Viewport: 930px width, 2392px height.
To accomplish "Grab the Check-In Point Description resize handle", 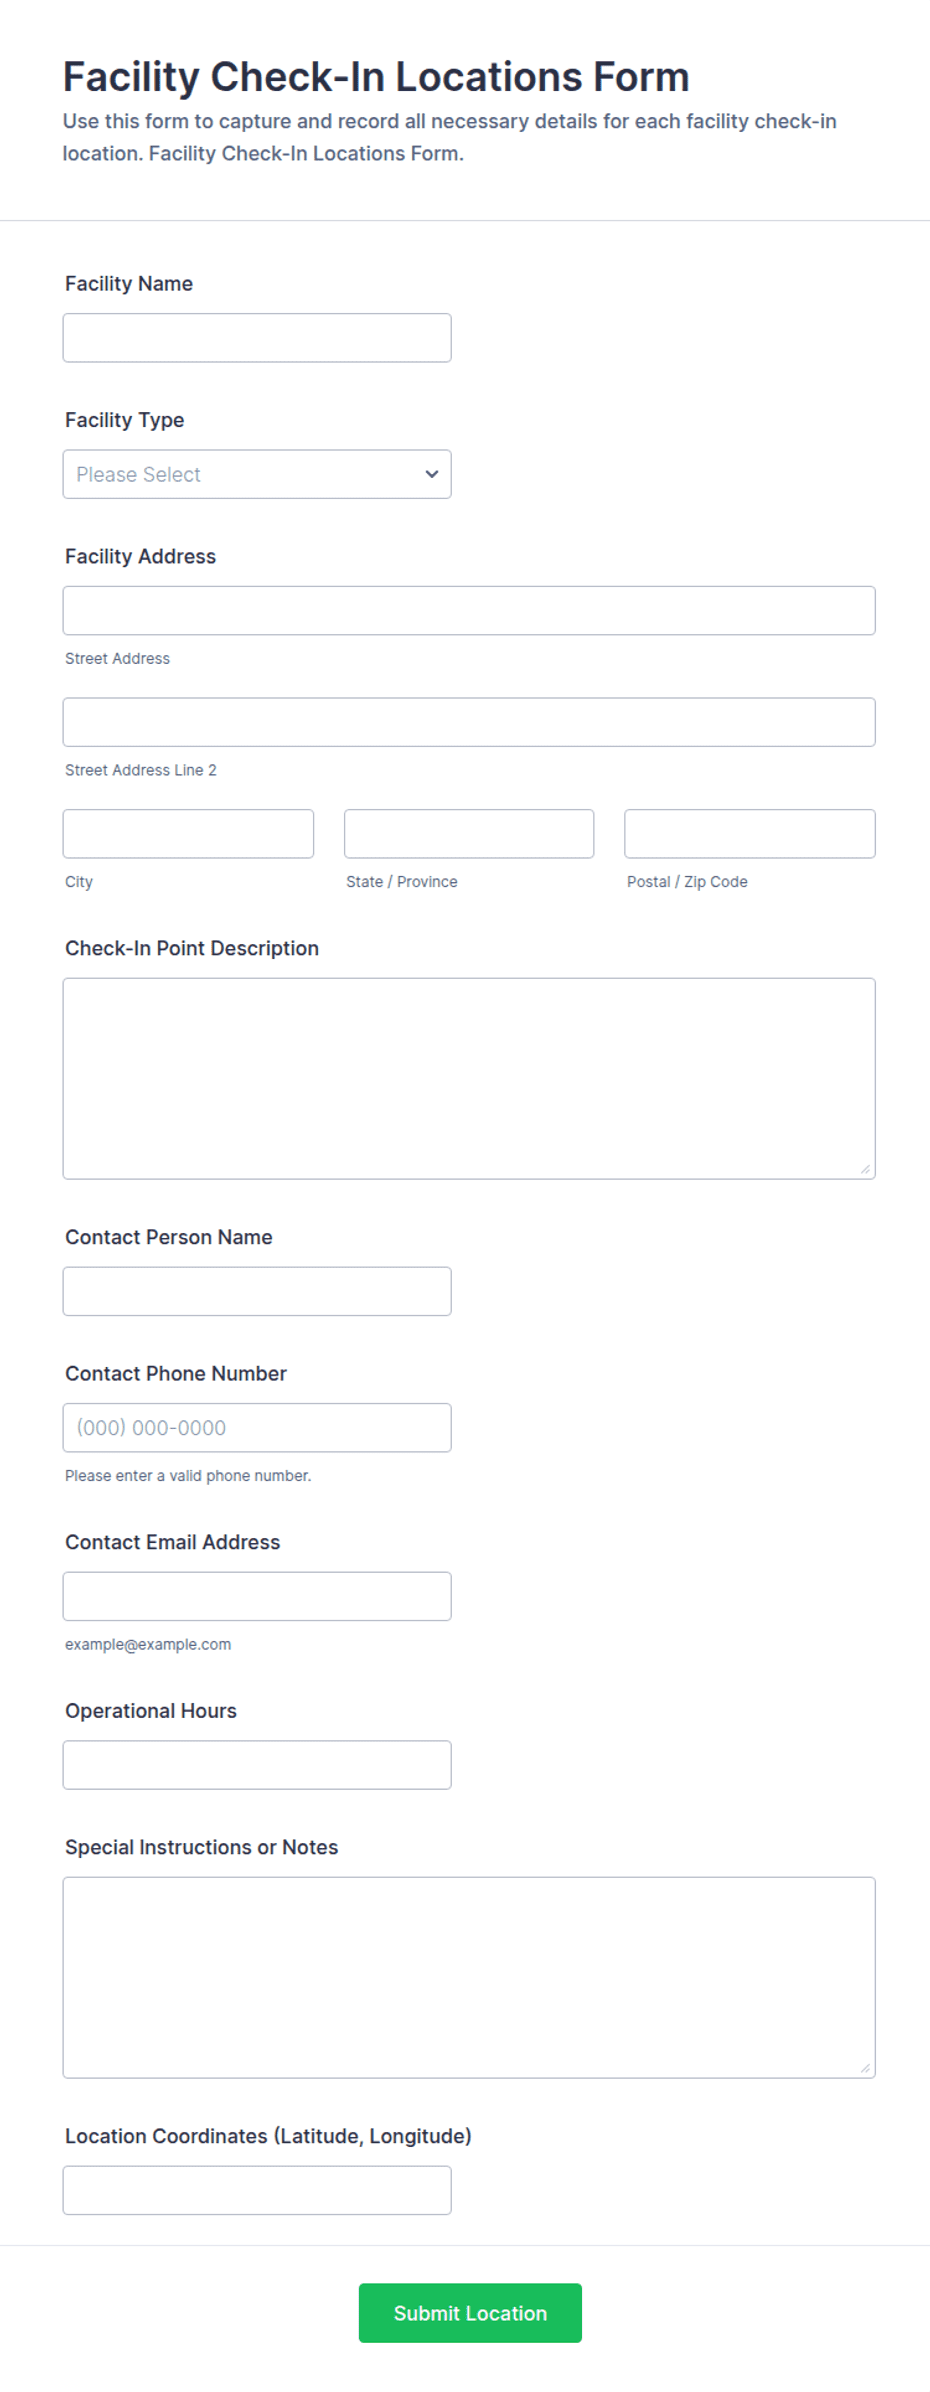I will [865, 1169].
